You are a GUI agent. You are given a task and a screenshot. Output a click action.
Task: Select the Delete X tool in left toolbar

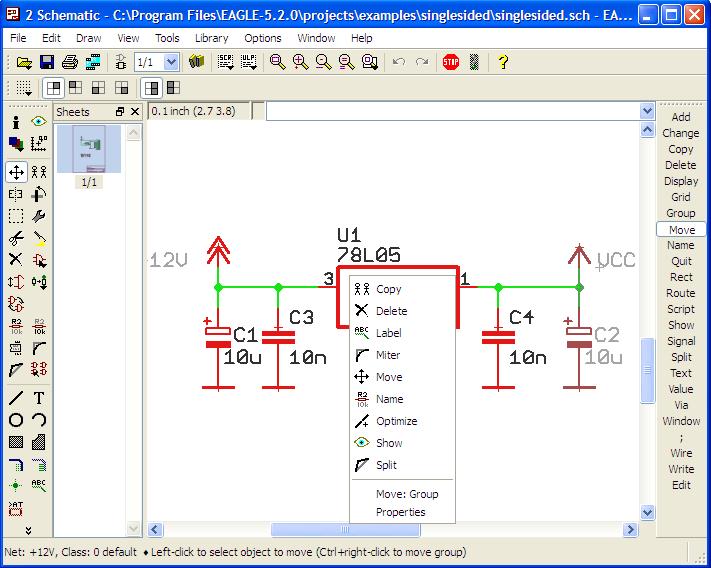(16, 260)
